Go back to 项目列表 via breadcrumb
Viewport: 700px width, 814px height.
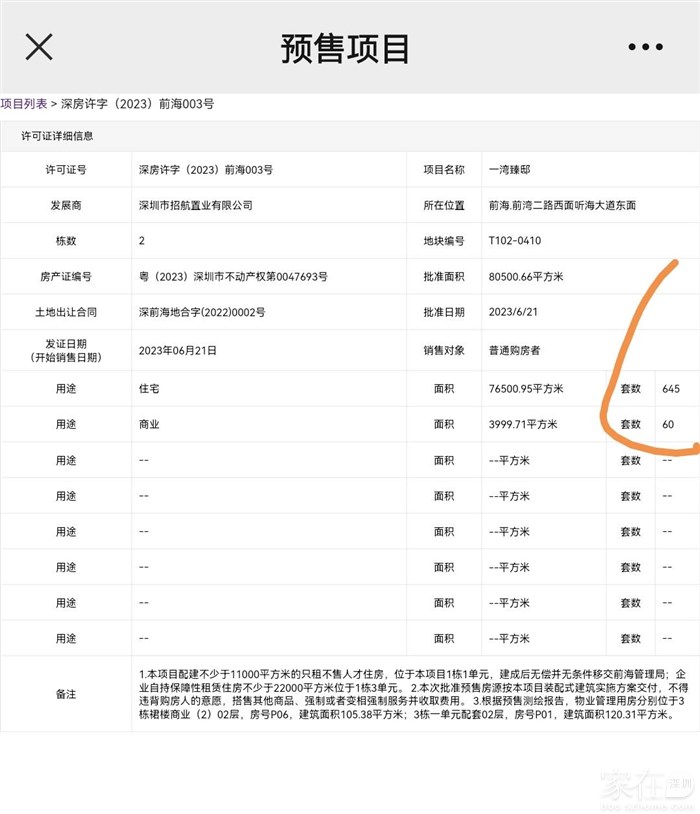click(x=23, y=103)
